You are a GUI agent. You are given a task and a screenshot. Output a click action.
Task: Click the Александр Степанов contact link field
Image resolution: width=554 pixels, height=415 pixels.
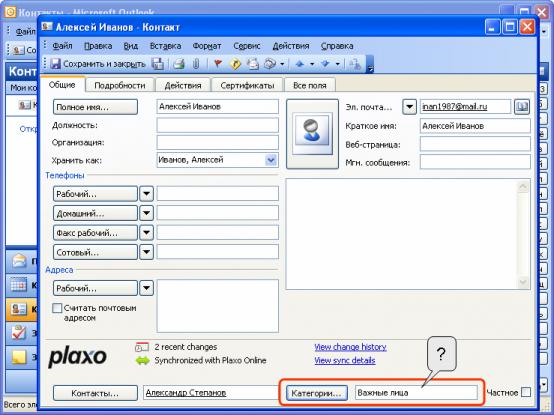[211, 393]
